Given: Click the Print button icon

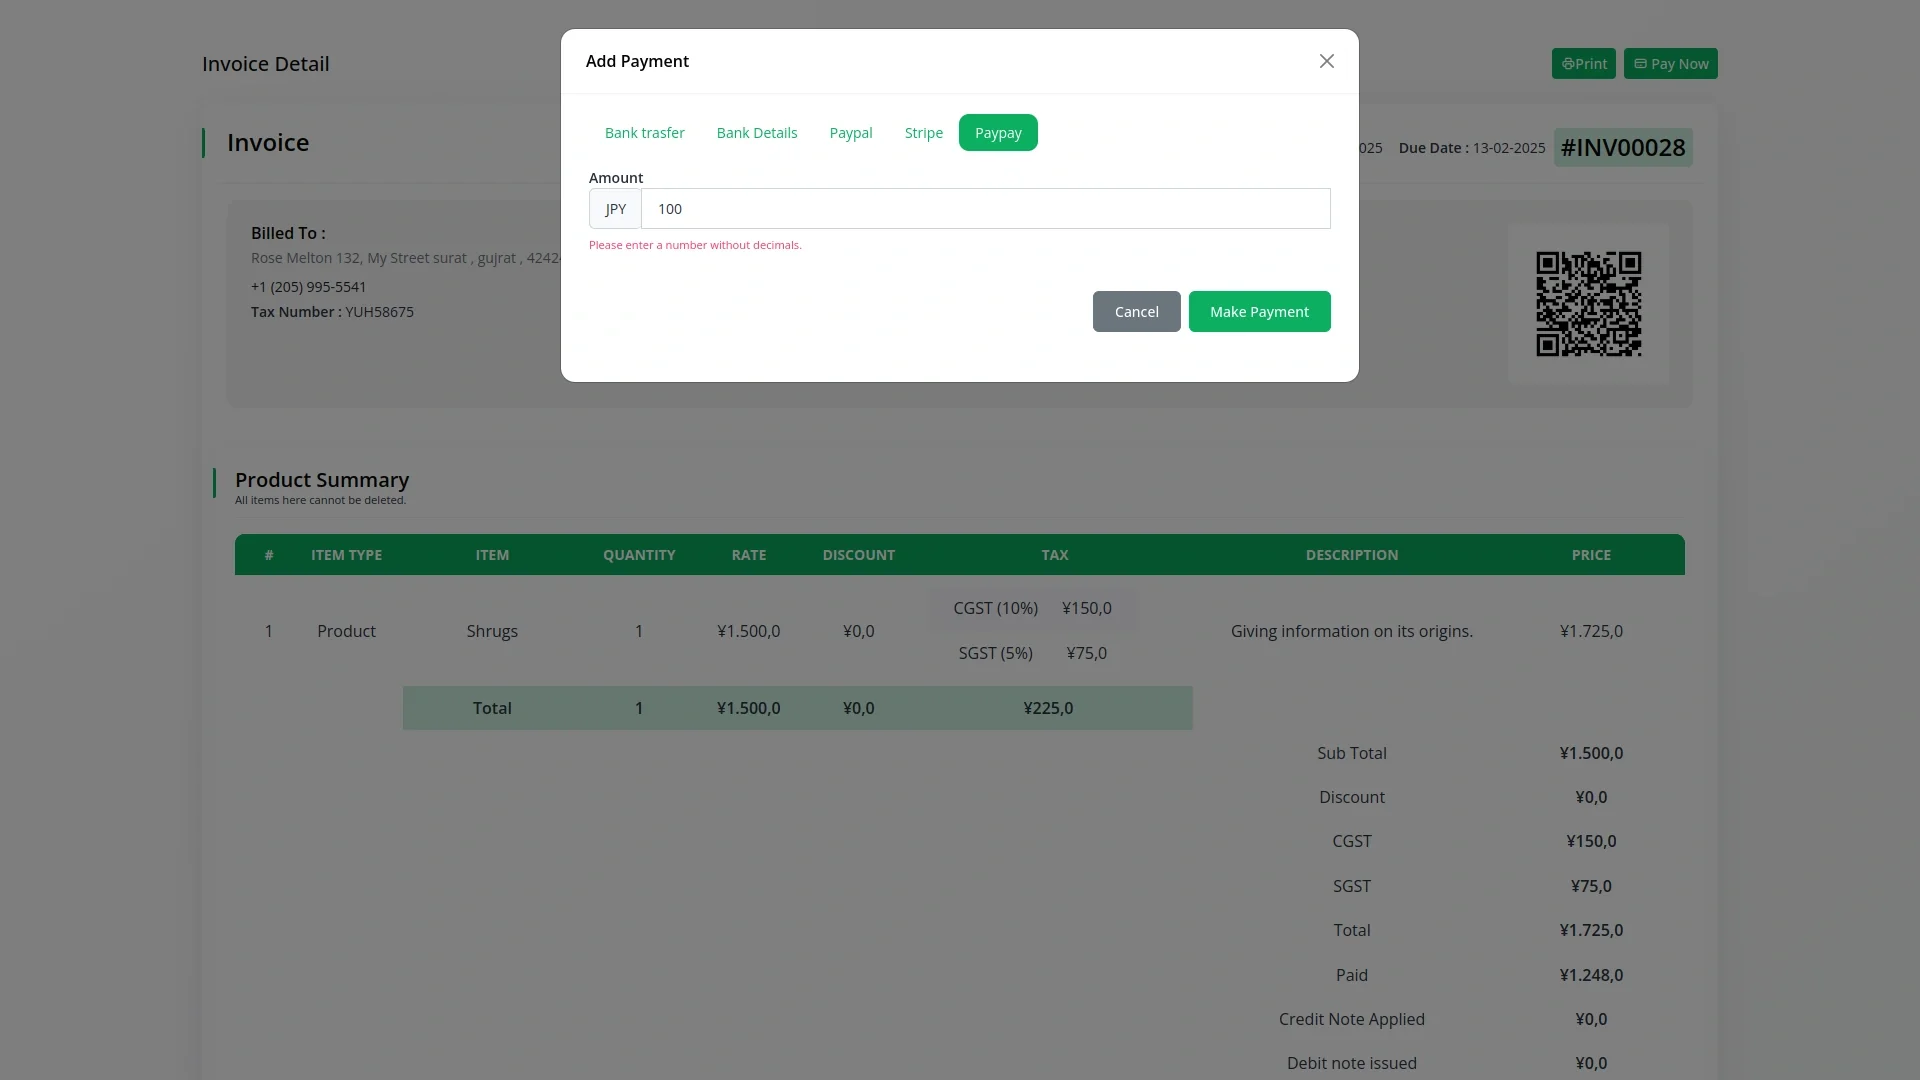Looking at the screenshot, I should coord(1567,64).
